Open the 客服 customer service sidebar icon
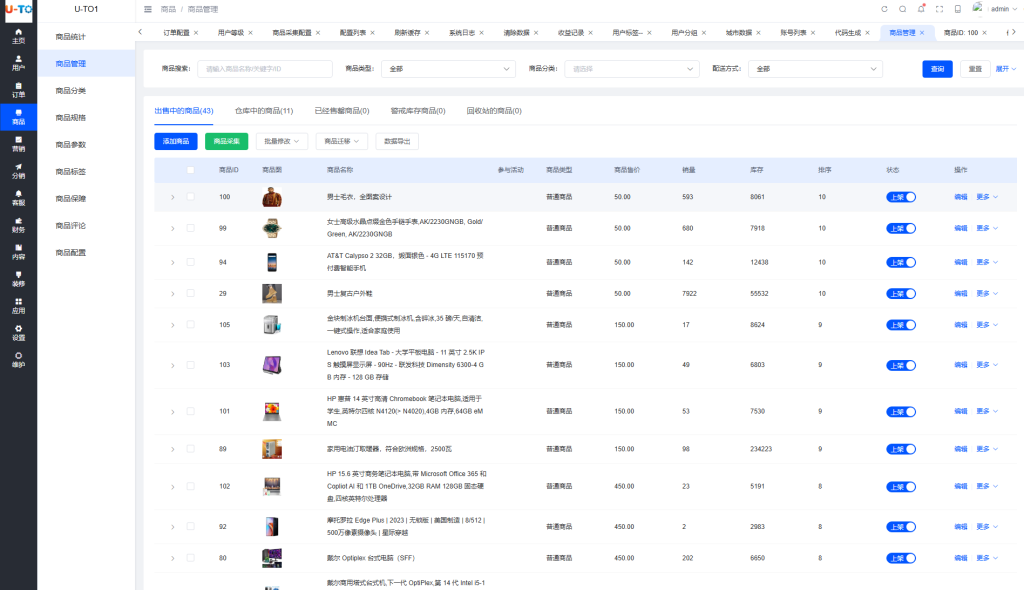1024x590 pixels. coord(18,198)
